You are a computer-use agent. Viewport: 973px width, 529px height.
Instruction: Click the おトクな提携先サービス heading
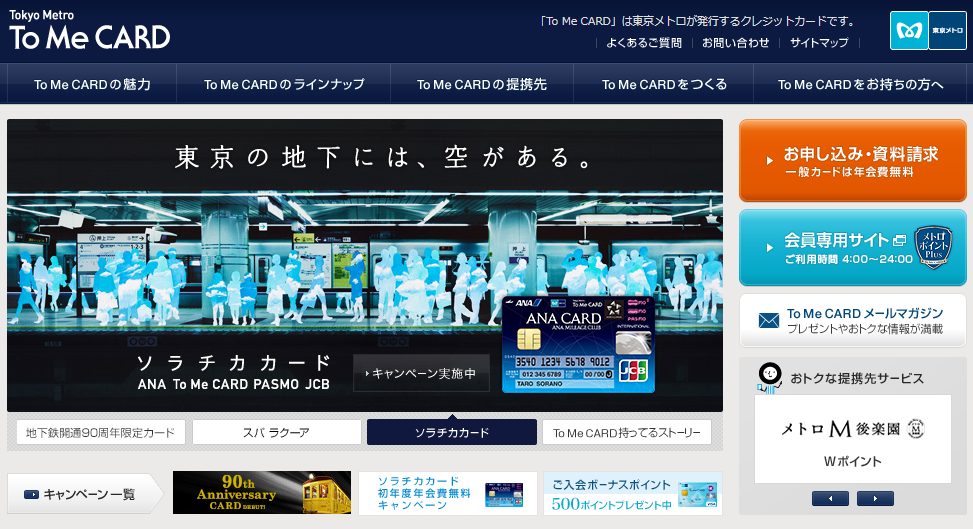(x=857, y=378)
